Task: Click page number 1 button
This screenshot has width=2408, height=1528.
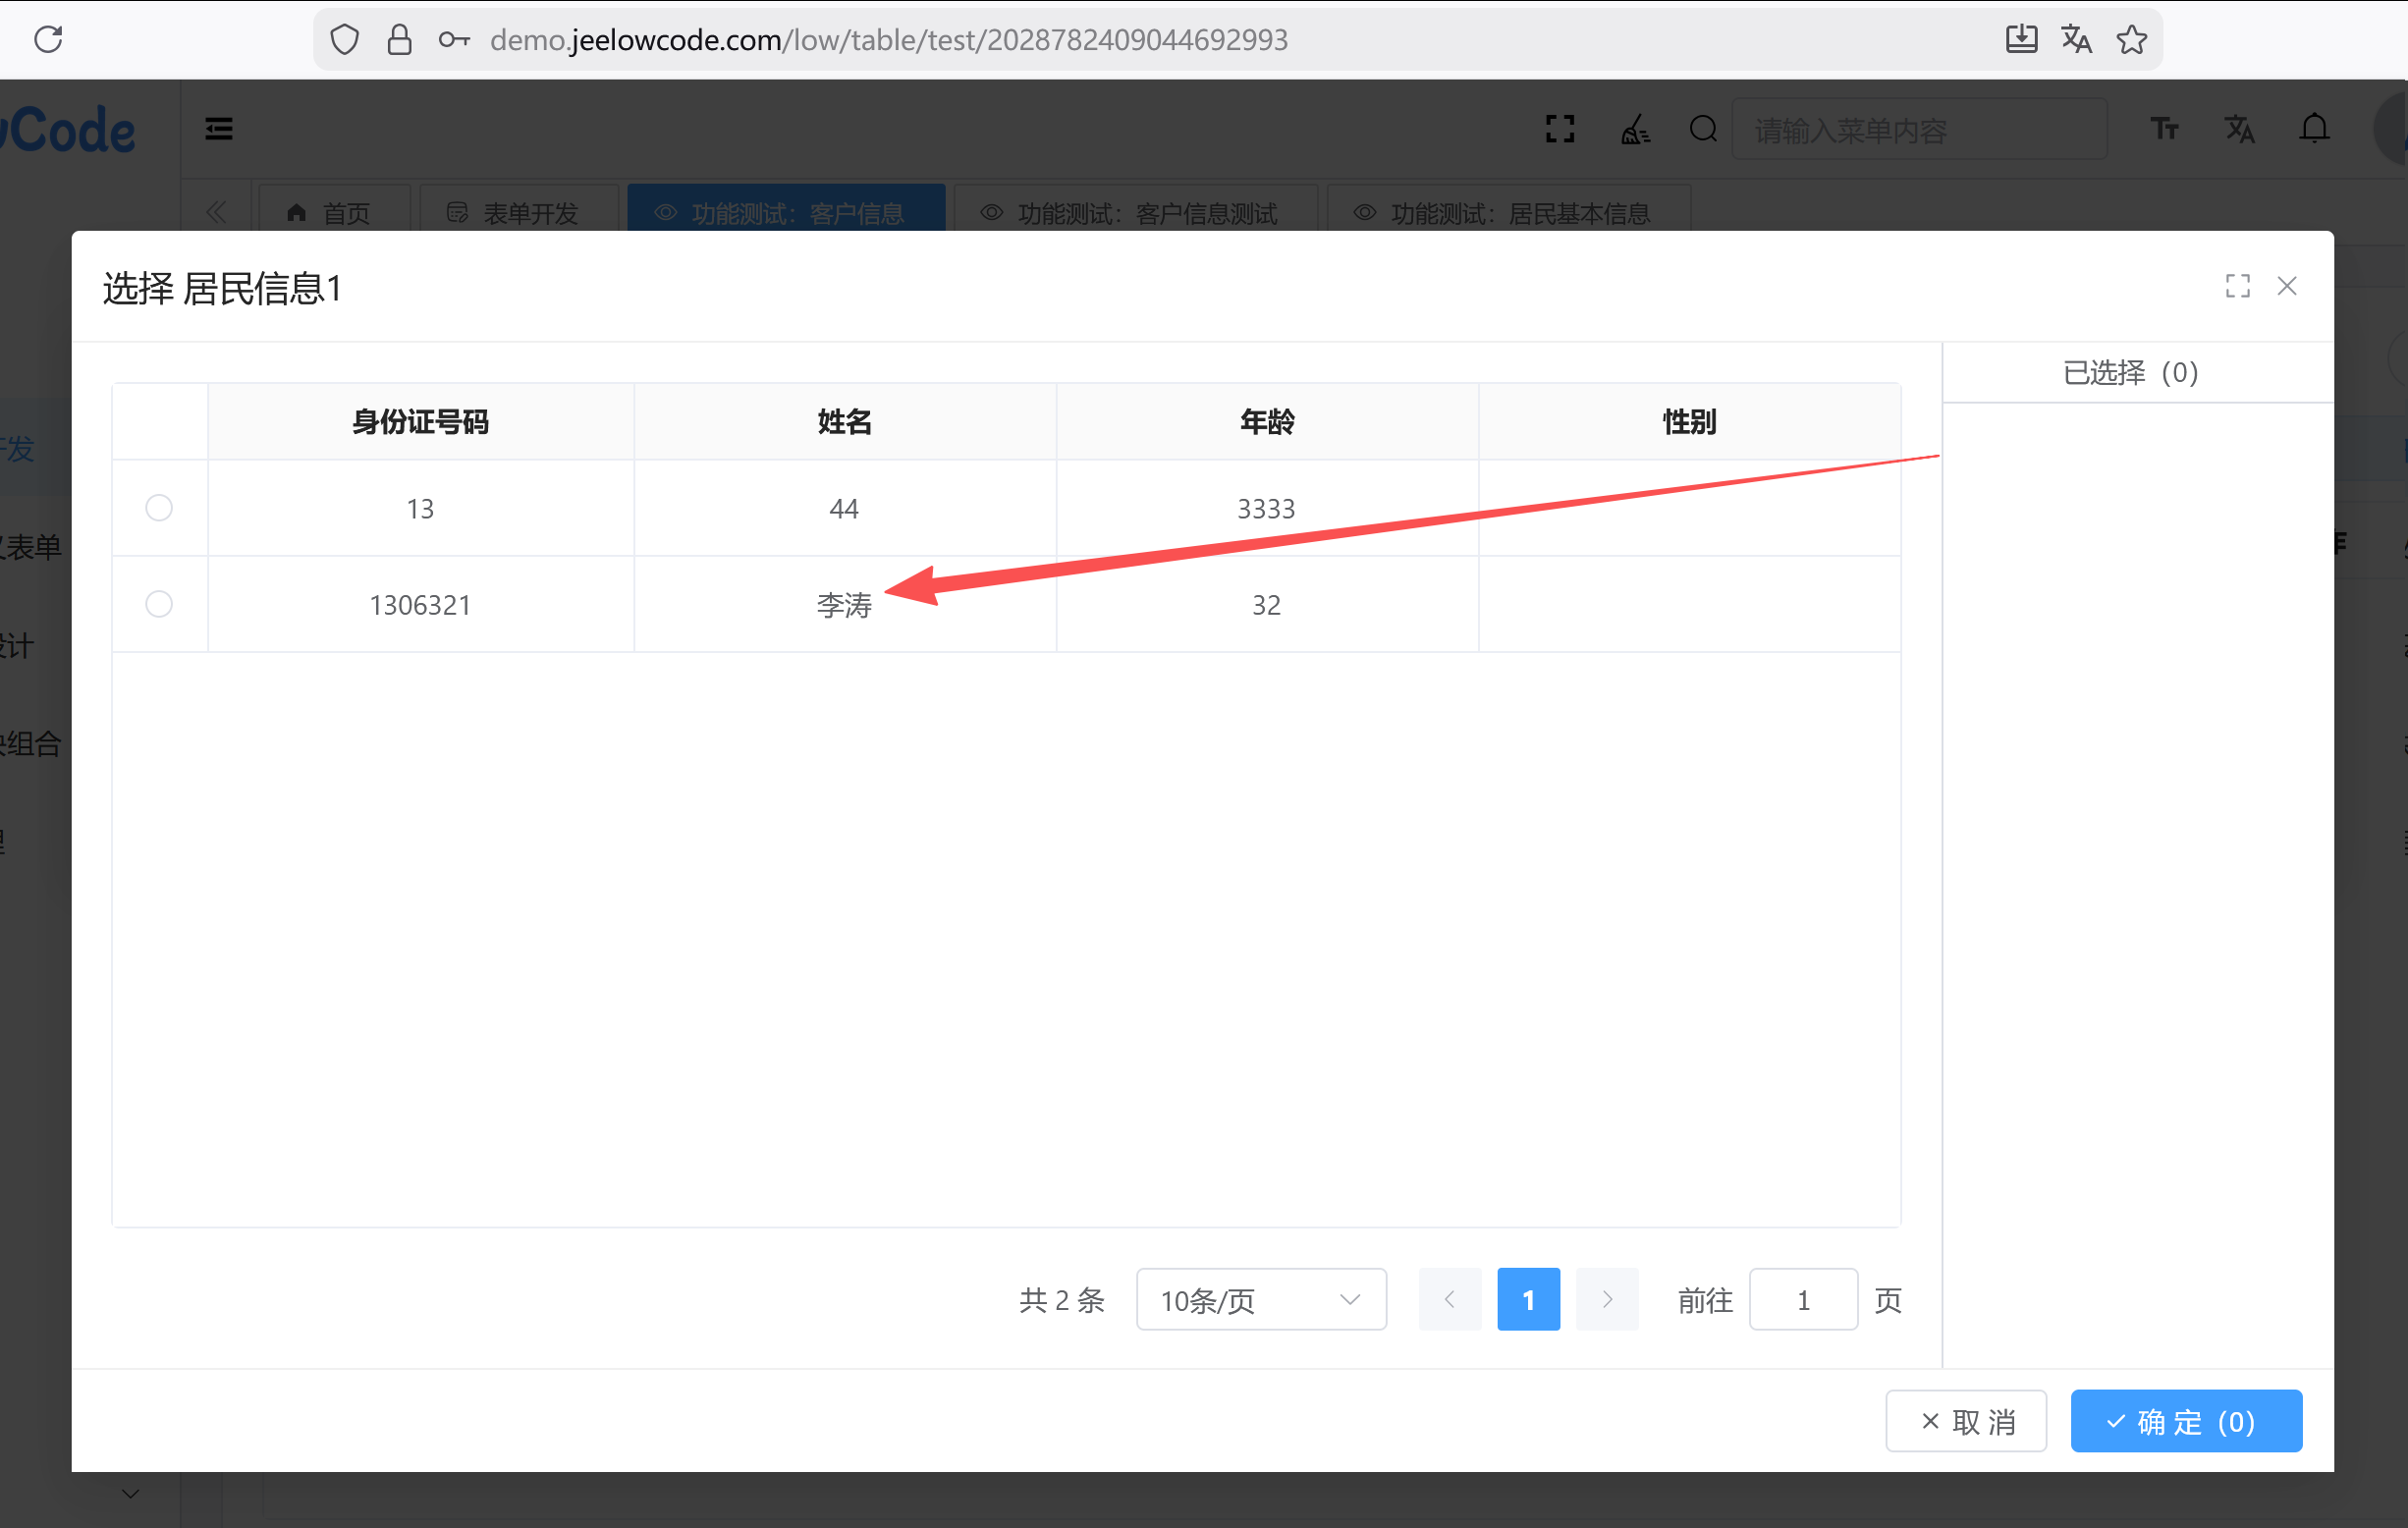Action: coord(1527,1299)
